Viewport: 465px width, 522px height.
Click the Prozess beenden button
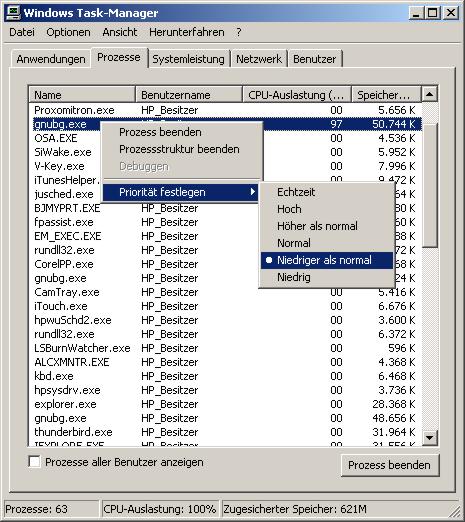pyautogui.click(x=389, y=465)
